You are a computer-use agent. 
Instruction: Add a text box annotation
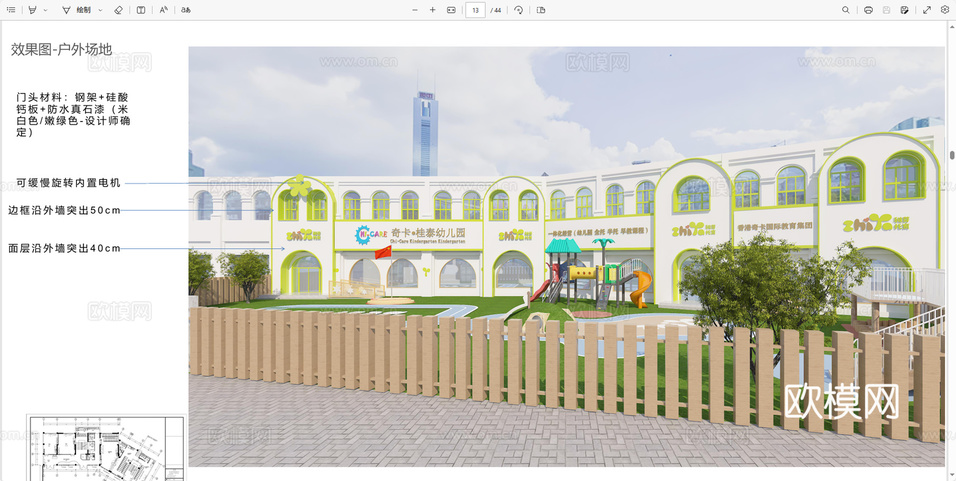click(x=141, y=10)
